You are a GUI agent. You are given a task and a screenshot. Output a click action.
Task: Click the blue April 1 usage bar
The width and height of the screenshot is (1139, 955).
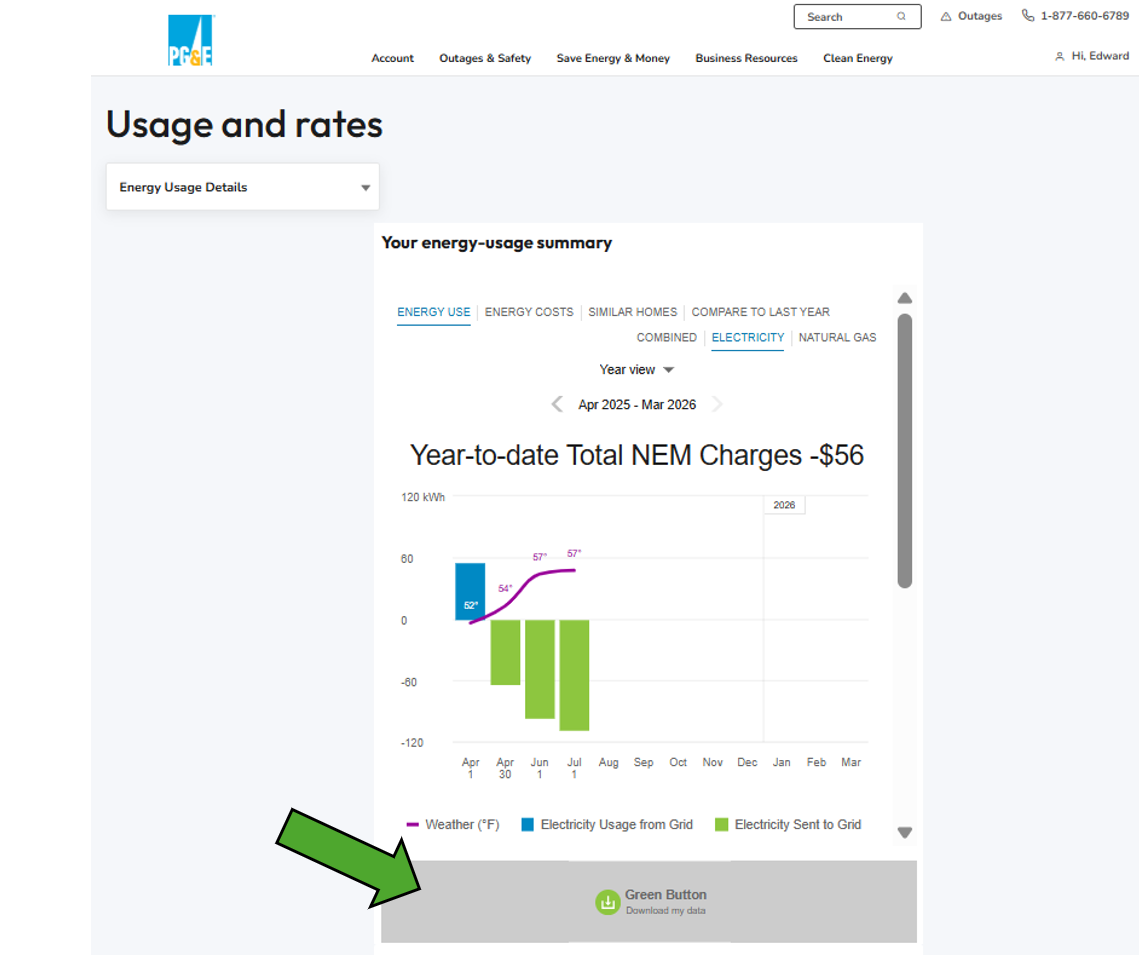point(470,591)
